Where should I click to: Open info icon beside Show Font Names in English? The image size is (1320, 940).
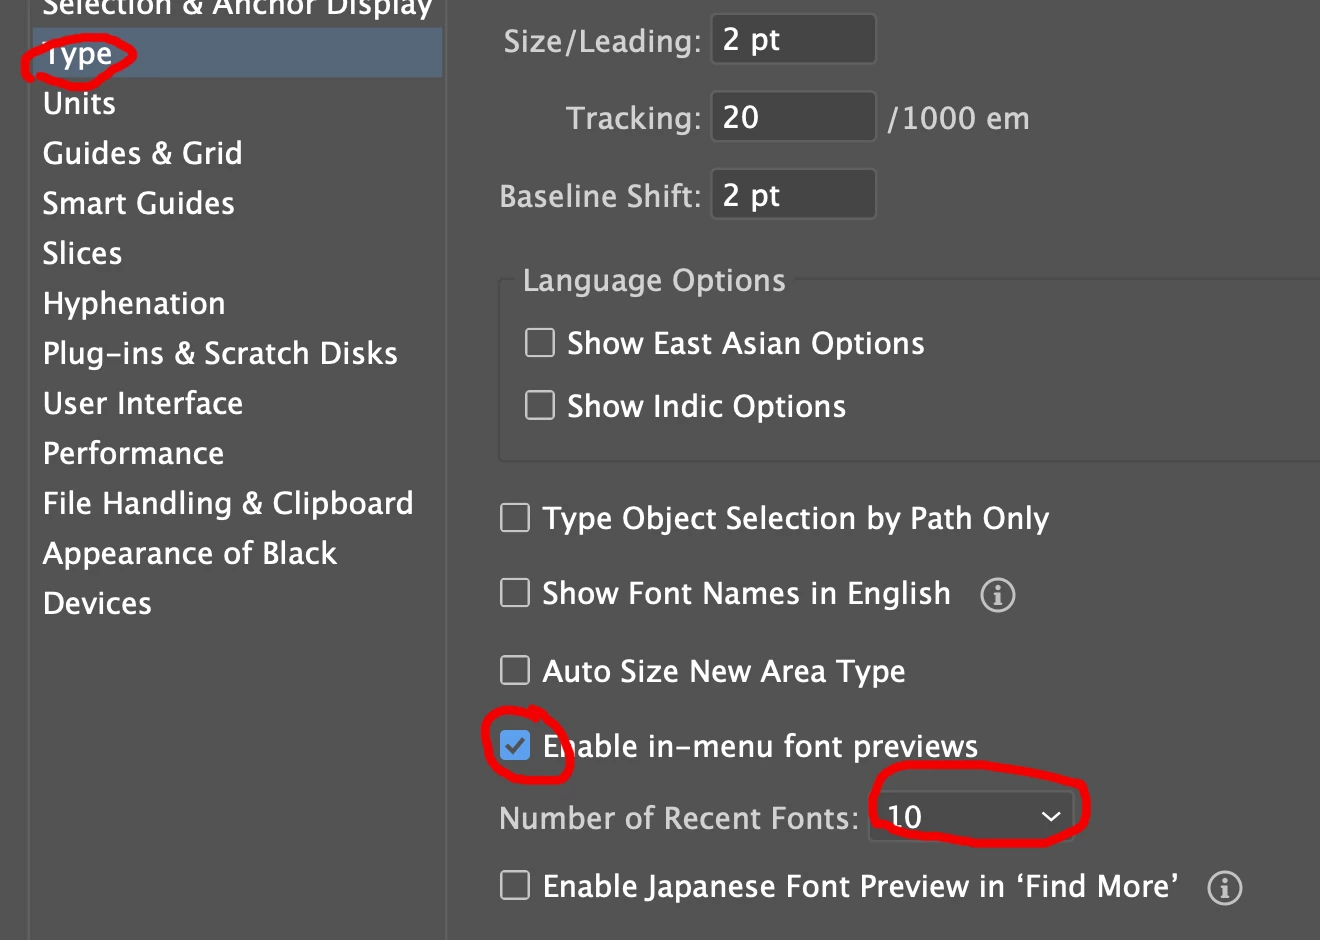(997, 595)
